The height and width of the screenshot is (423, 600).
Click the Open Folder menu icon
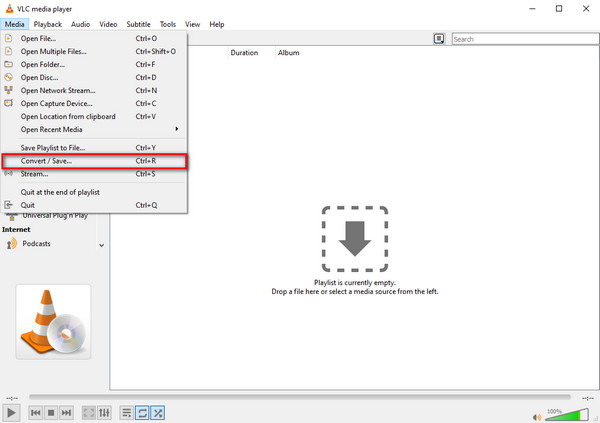(8, 64)
